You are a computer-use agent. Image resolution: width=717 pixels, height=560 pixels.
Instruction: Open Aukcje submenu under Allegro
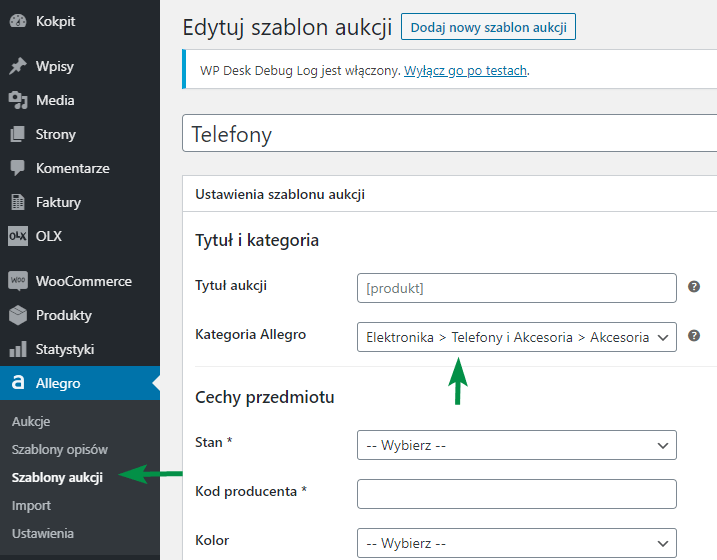pyautogui.click(x=31, y=421)
